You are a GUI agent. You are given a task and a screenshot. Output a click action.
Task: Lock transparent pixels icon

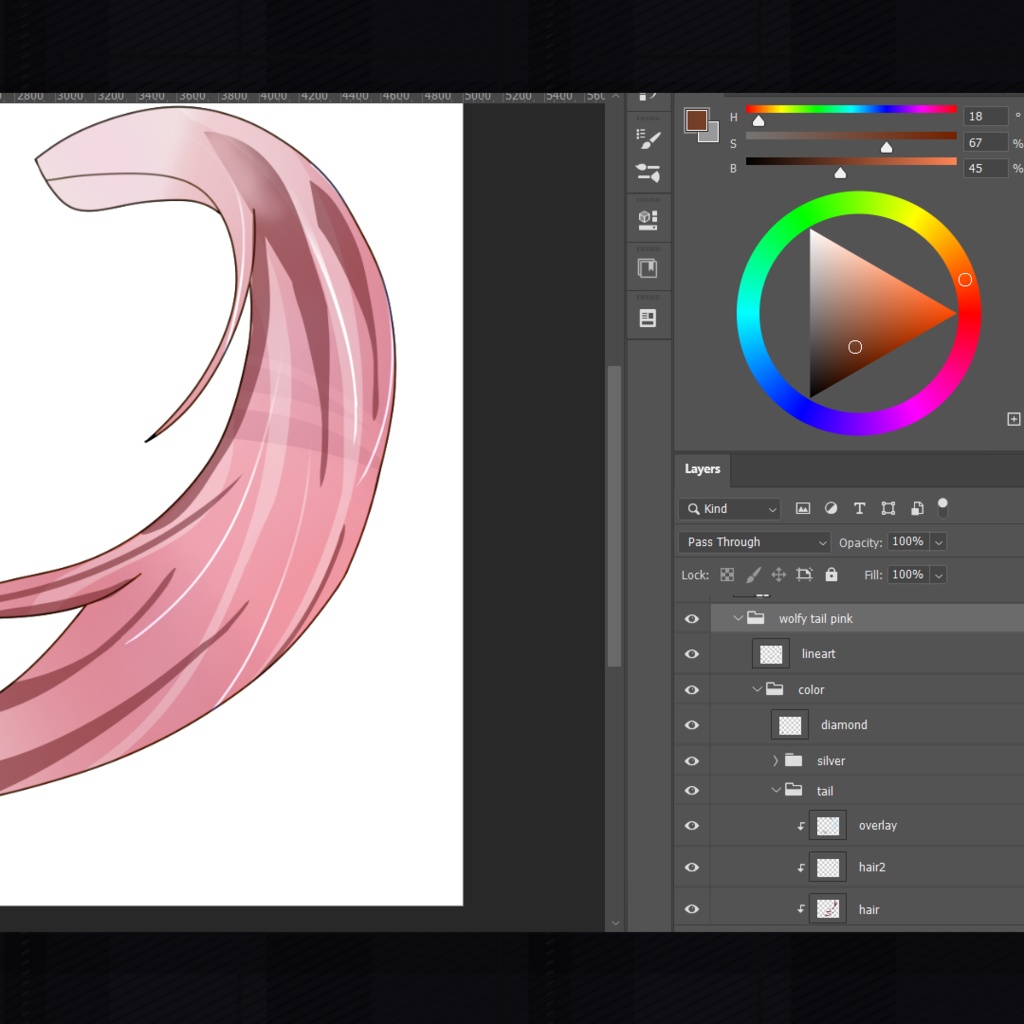click(x=727, y=575)
